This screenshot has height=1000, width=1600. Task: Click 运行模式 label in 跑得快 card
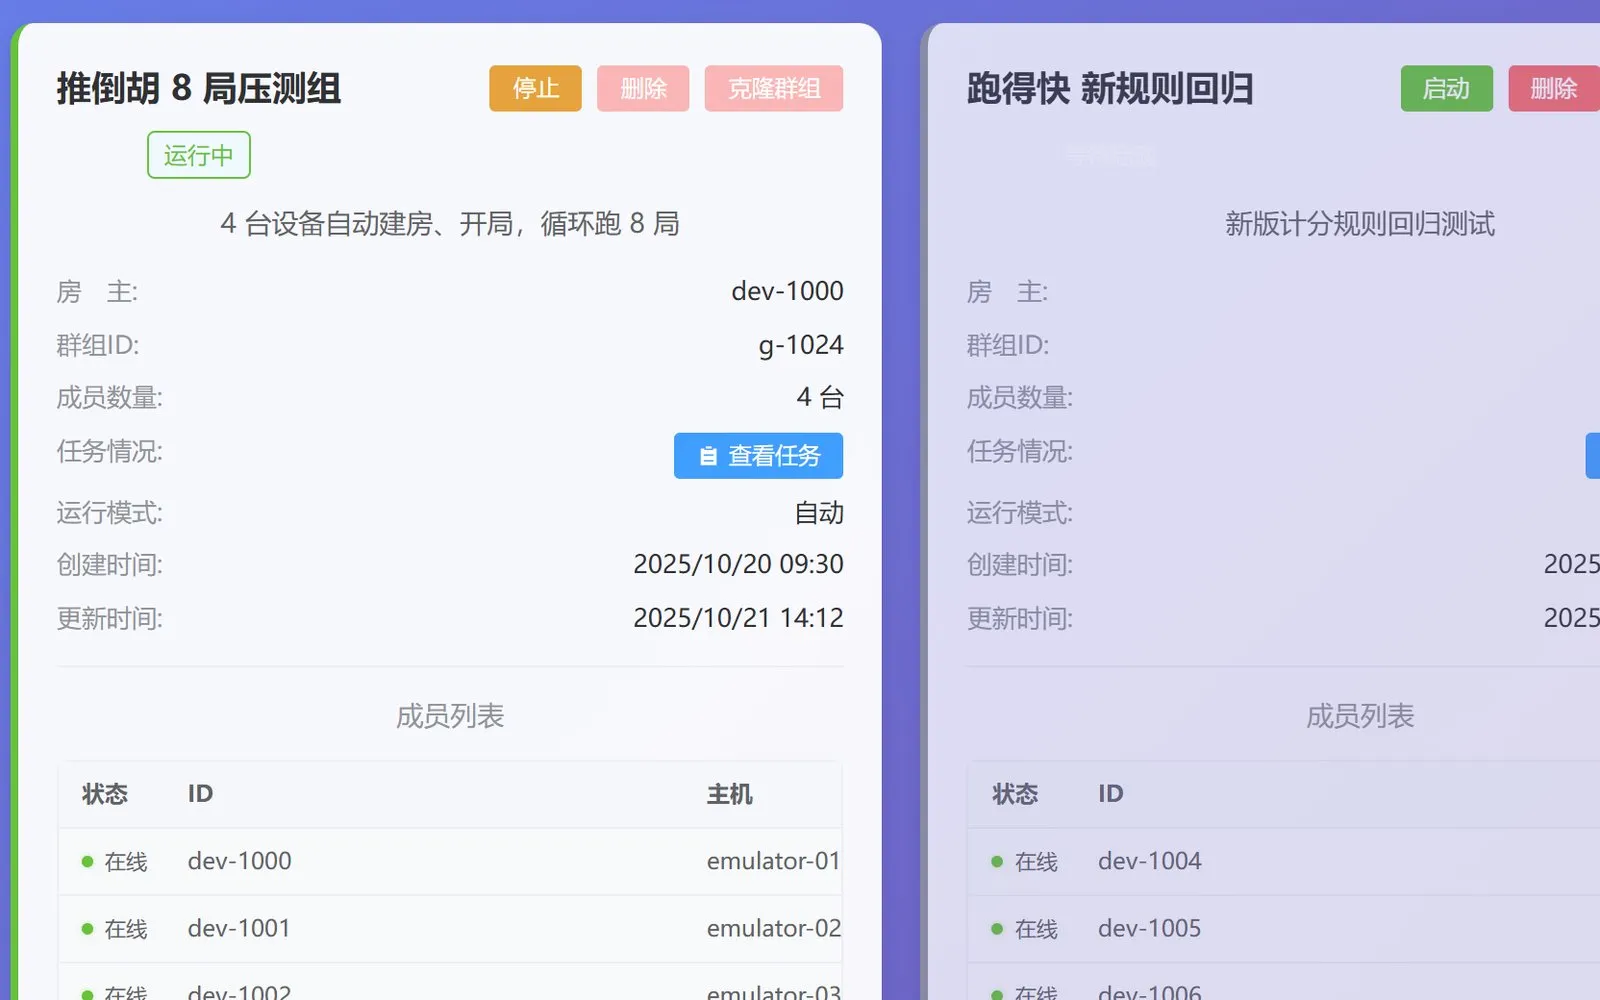pos(1019,513)
